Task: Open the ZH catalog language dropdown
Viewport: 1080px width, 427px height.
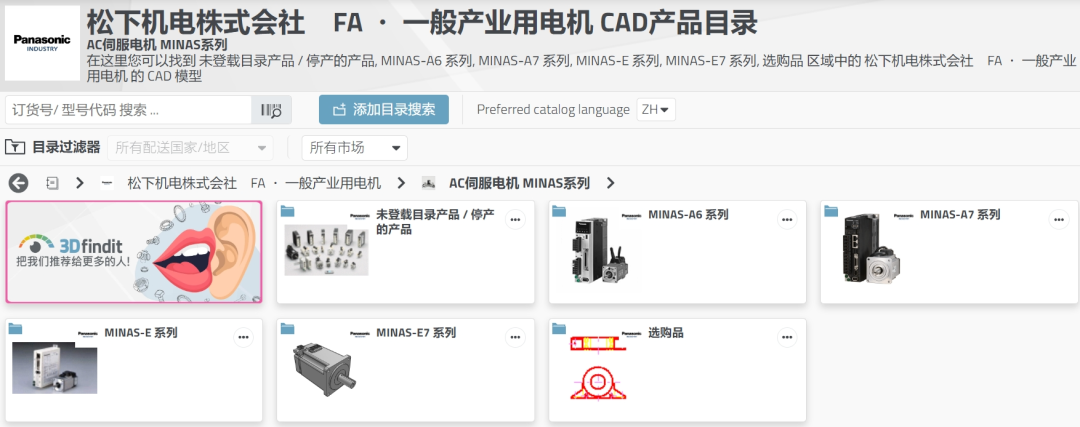Action: (x=656, y=110)
